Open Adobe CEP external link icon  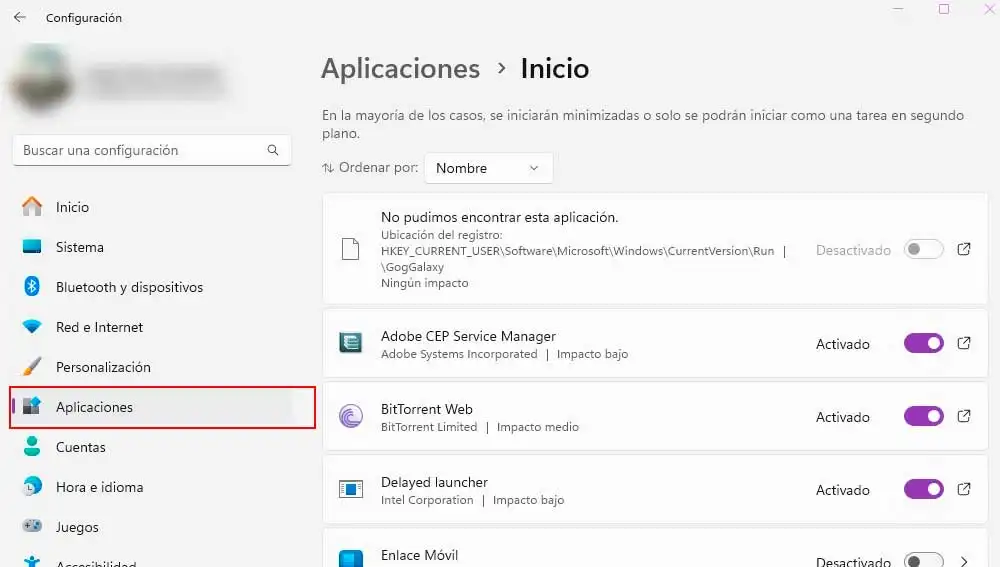964,343
